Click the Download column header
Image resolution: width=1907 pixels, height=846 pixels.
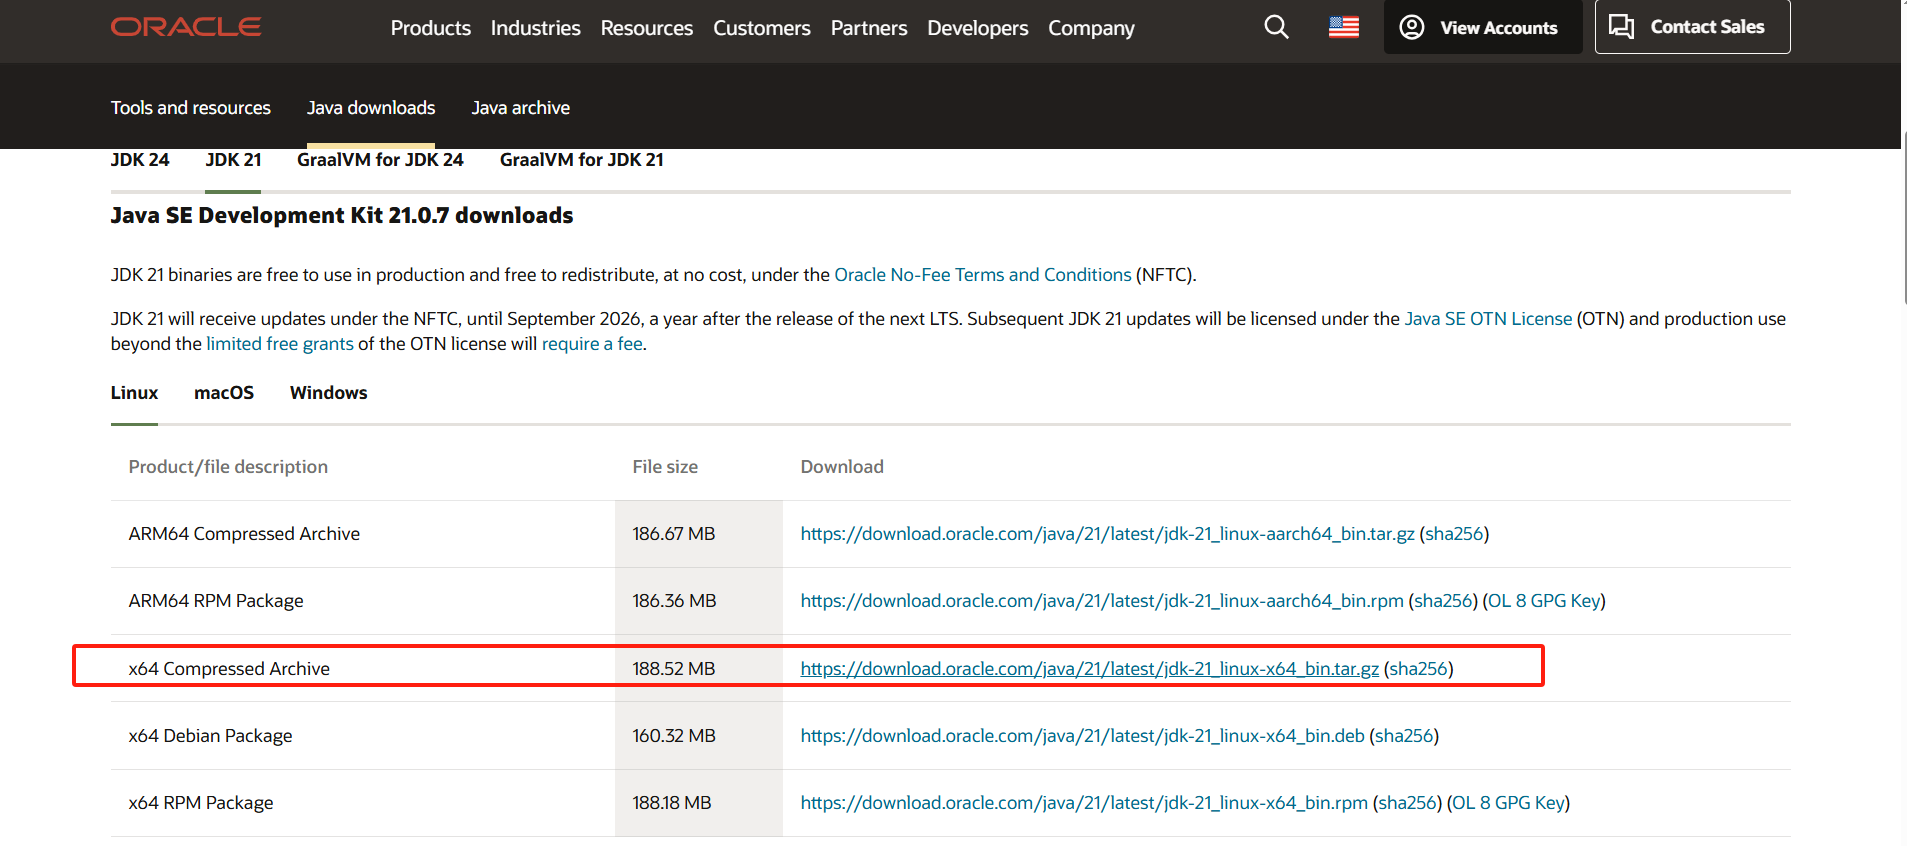pyautogui.click(x=842, y=467)
